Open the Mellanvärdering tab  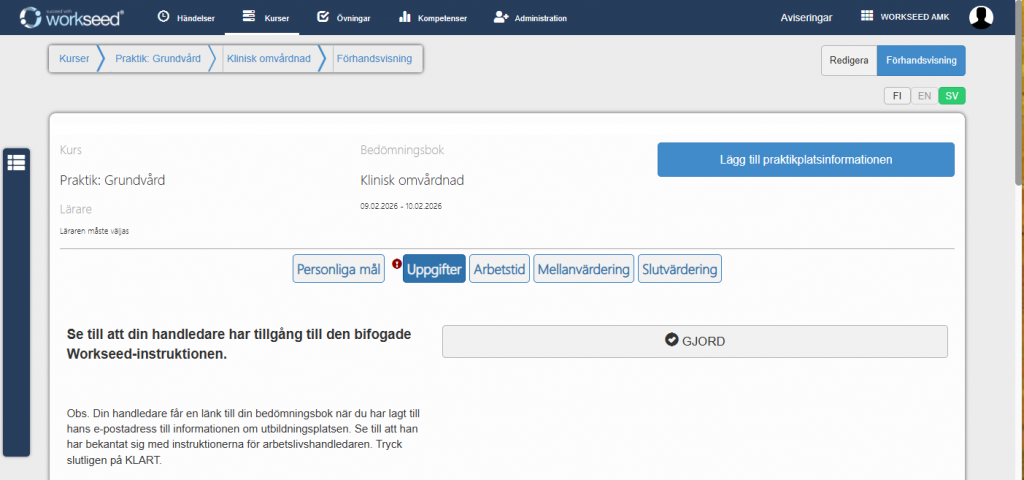tap(584, 269)
